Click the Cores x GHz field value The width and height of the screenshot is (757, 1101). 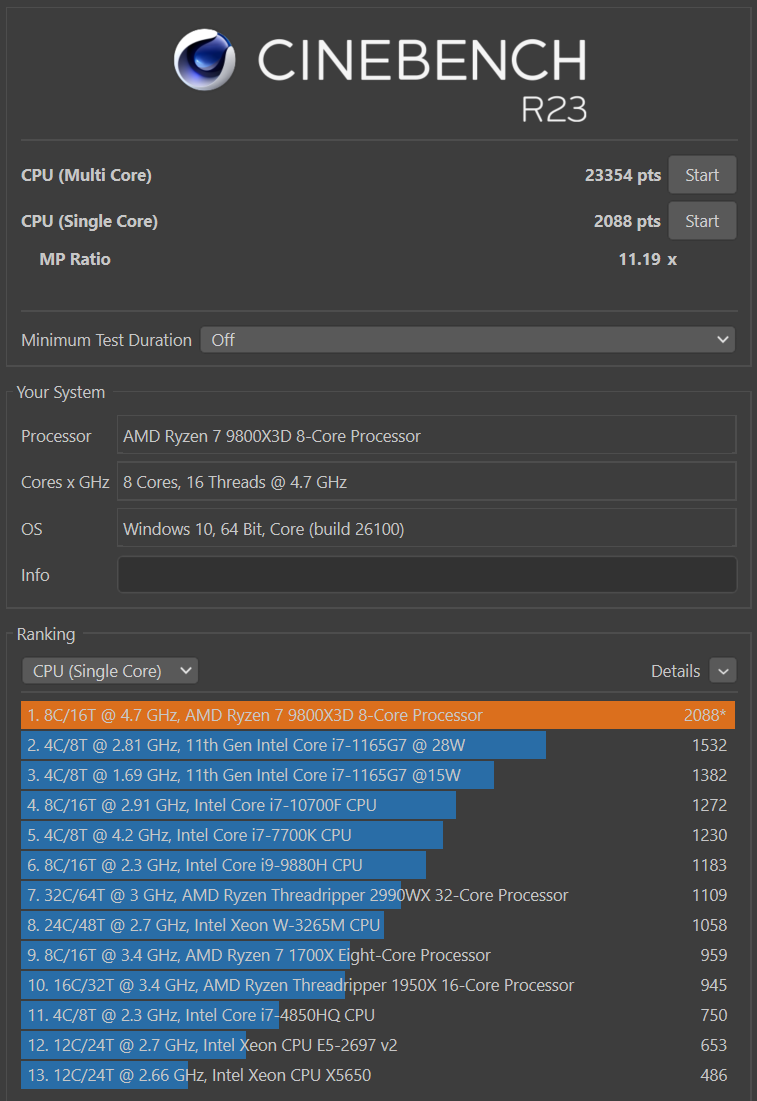[426, 482]
